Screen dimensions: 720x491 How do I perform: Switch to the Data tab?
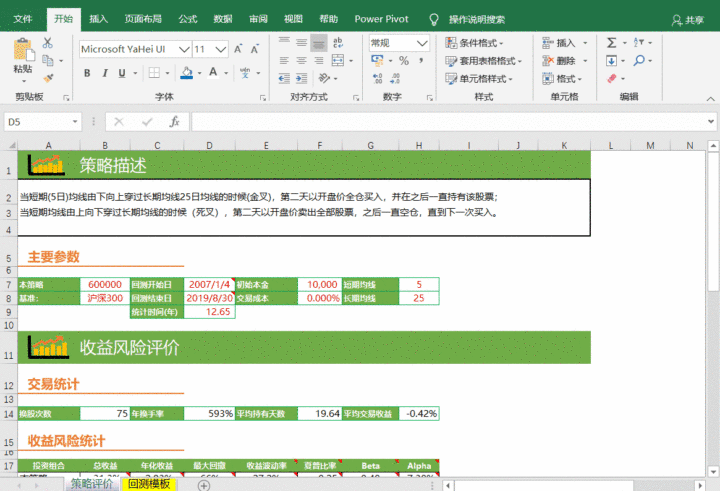point(223,19)
